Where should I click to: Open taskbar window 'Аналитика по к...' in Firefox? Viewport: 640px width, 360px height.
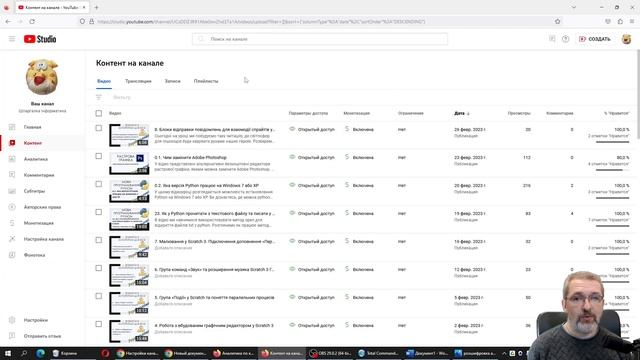[234, 353]
